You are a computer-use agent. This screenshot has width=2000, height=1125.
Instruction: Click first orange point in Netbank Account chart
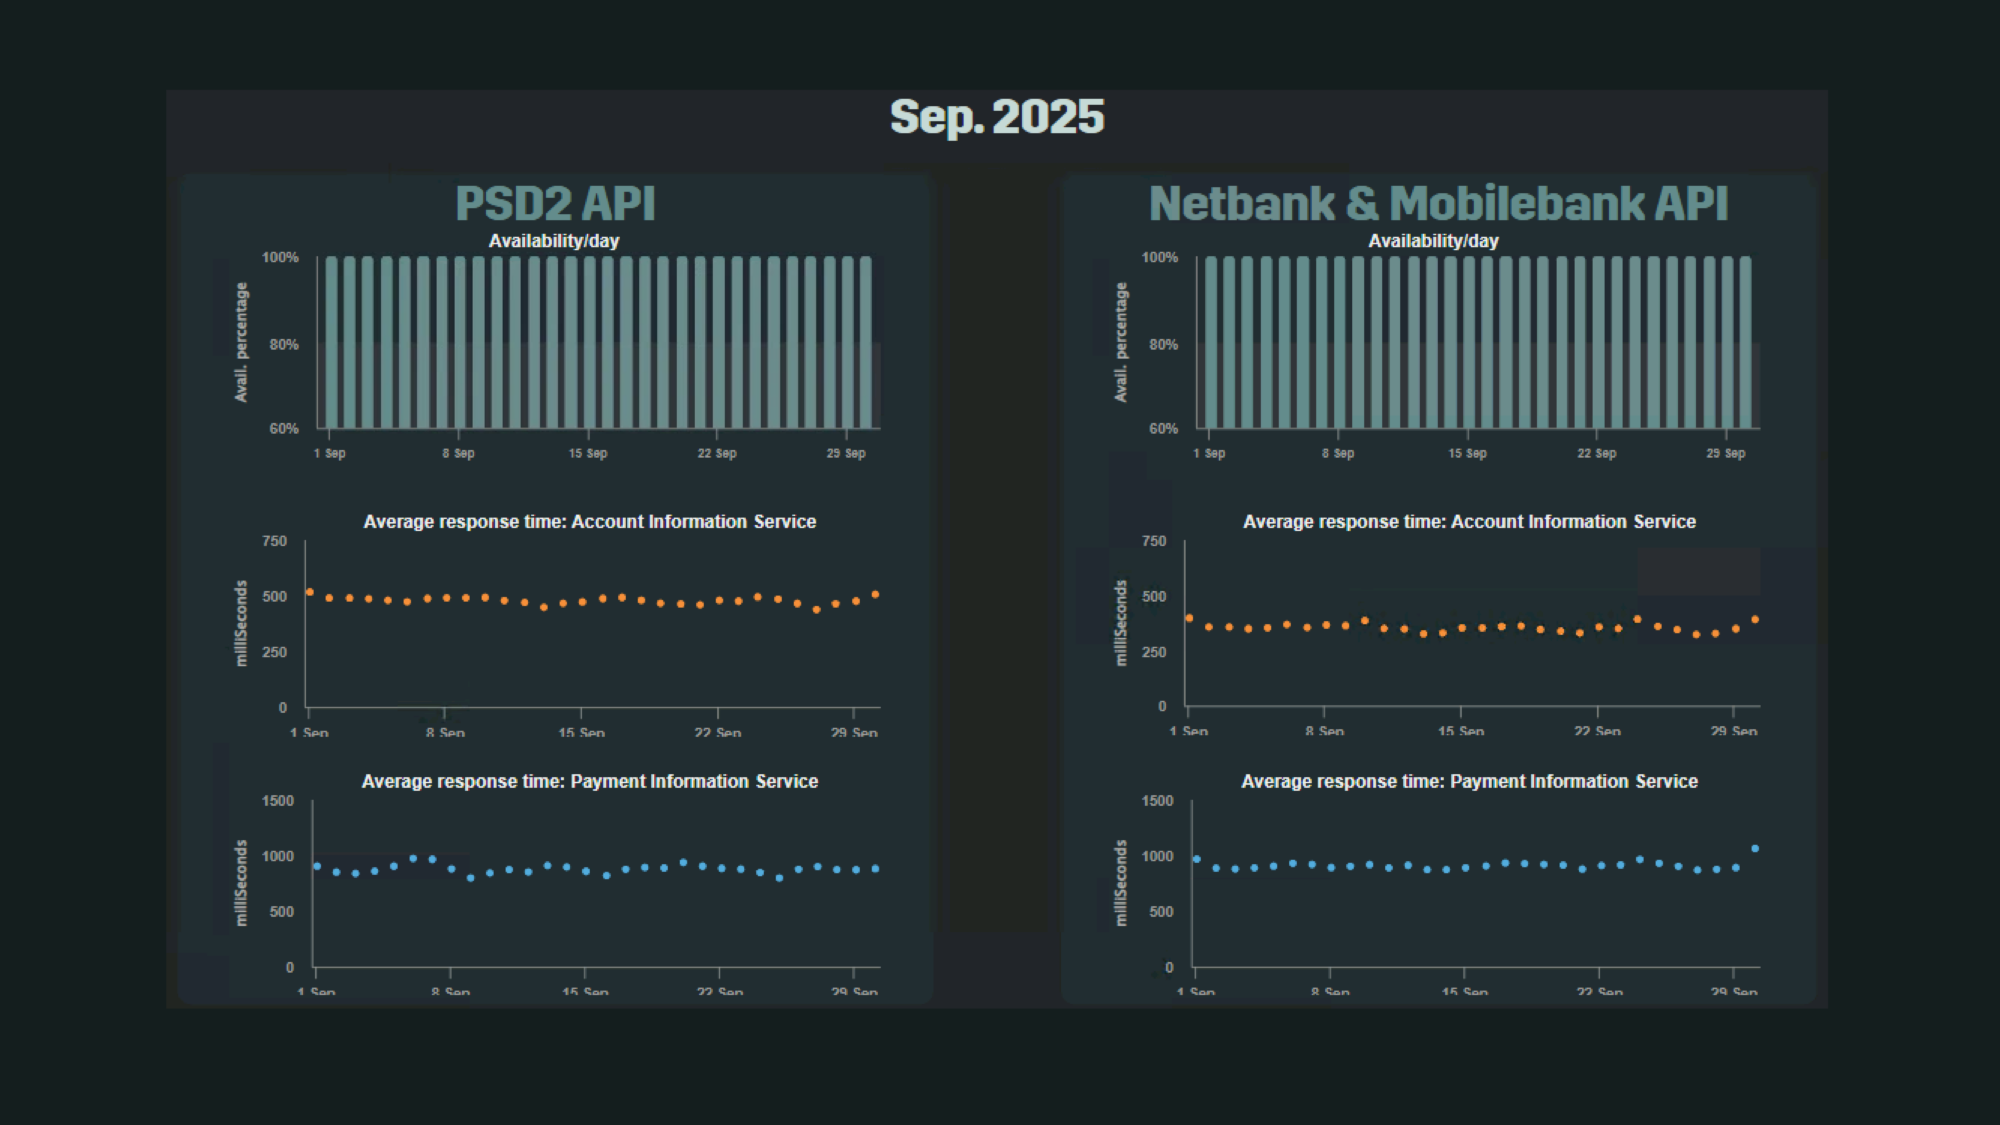pos(1189,619)
